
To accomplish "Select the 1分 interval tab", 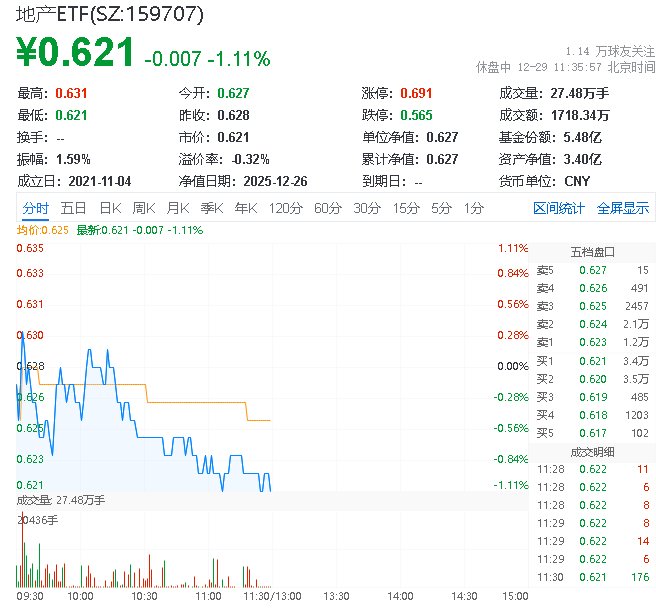I will [473, 208].
